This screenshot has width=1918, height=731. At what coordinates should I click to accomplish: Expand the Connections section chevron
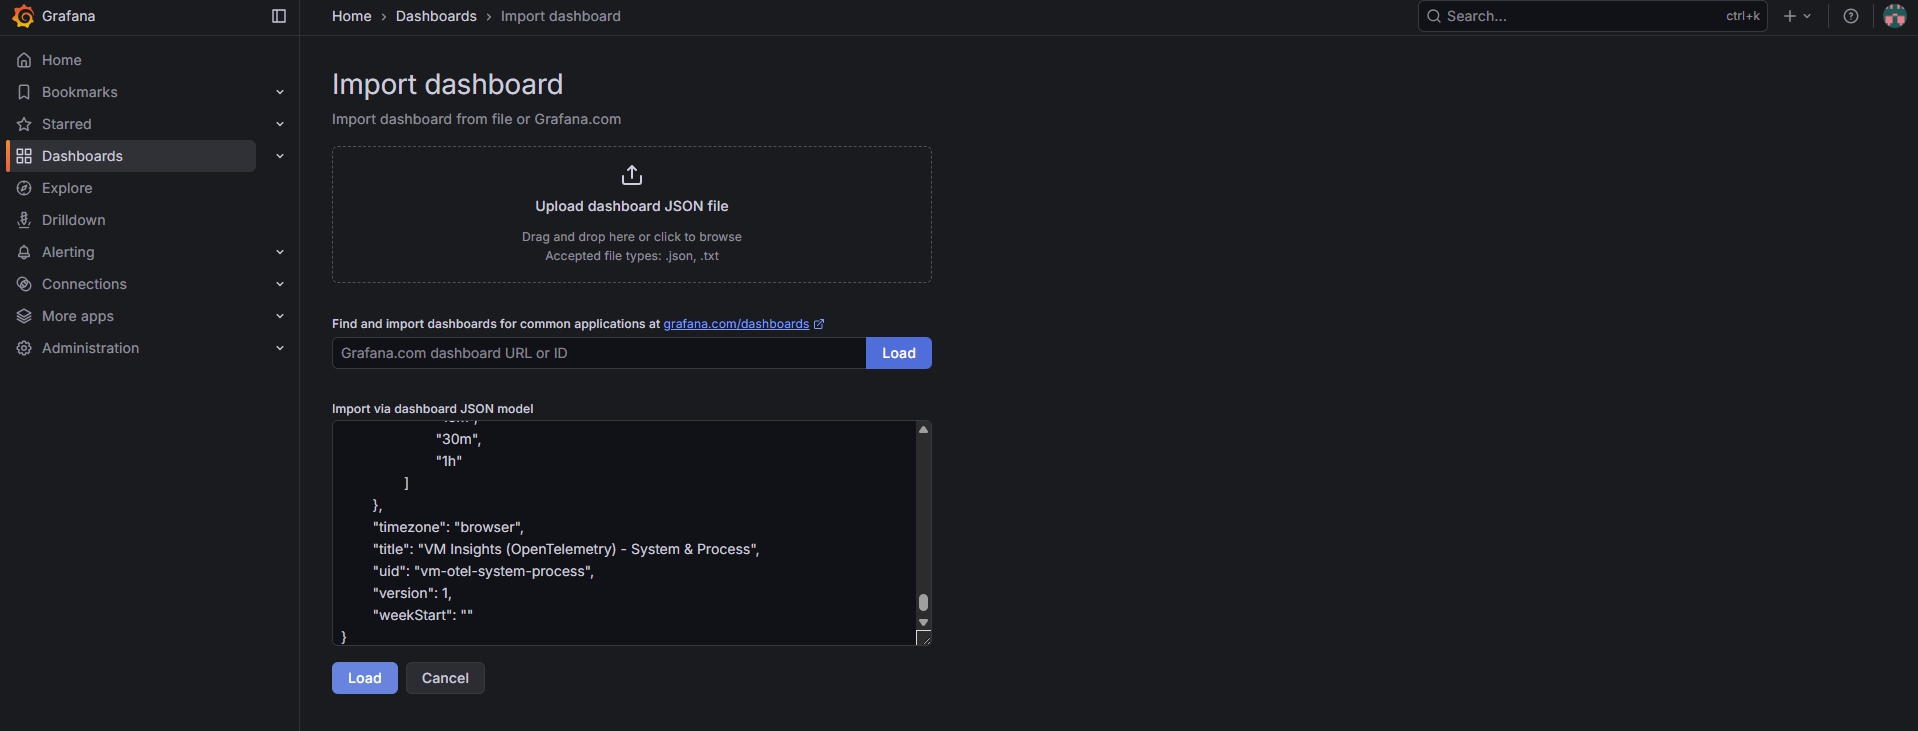click(x=280, y=284)
